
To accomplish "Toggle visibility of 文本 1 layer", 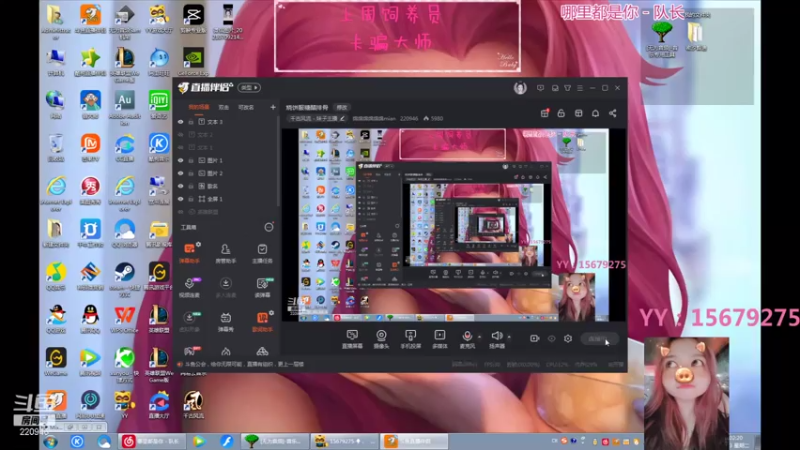I will click(181, 147).
